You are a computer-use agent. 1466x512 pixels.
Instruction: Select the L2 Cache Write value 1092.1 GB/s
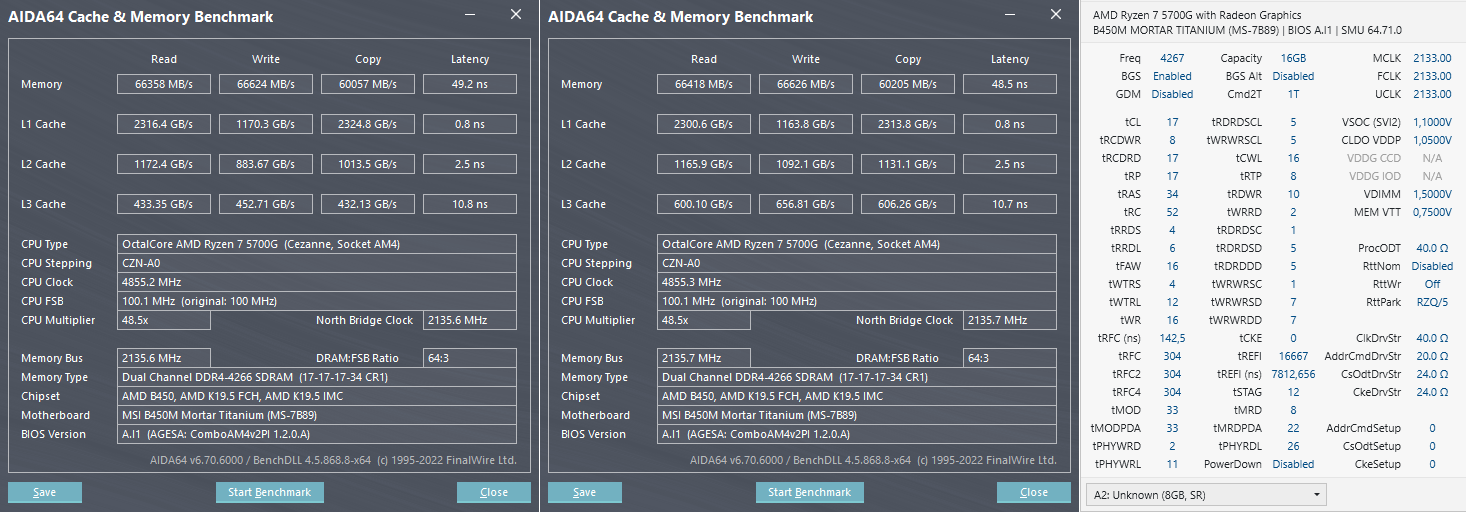pyautogui.click(x=806, y=164)
